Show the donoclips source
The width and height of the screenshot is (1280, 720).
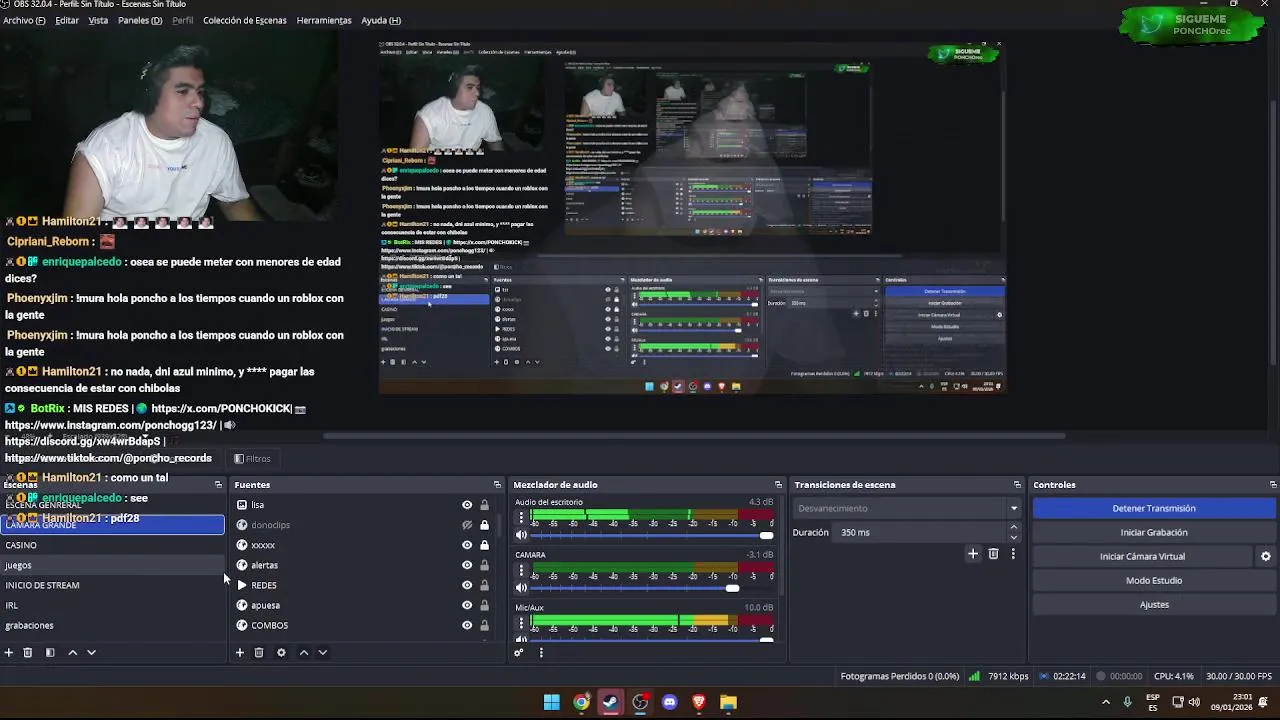(x=466, y=525)
